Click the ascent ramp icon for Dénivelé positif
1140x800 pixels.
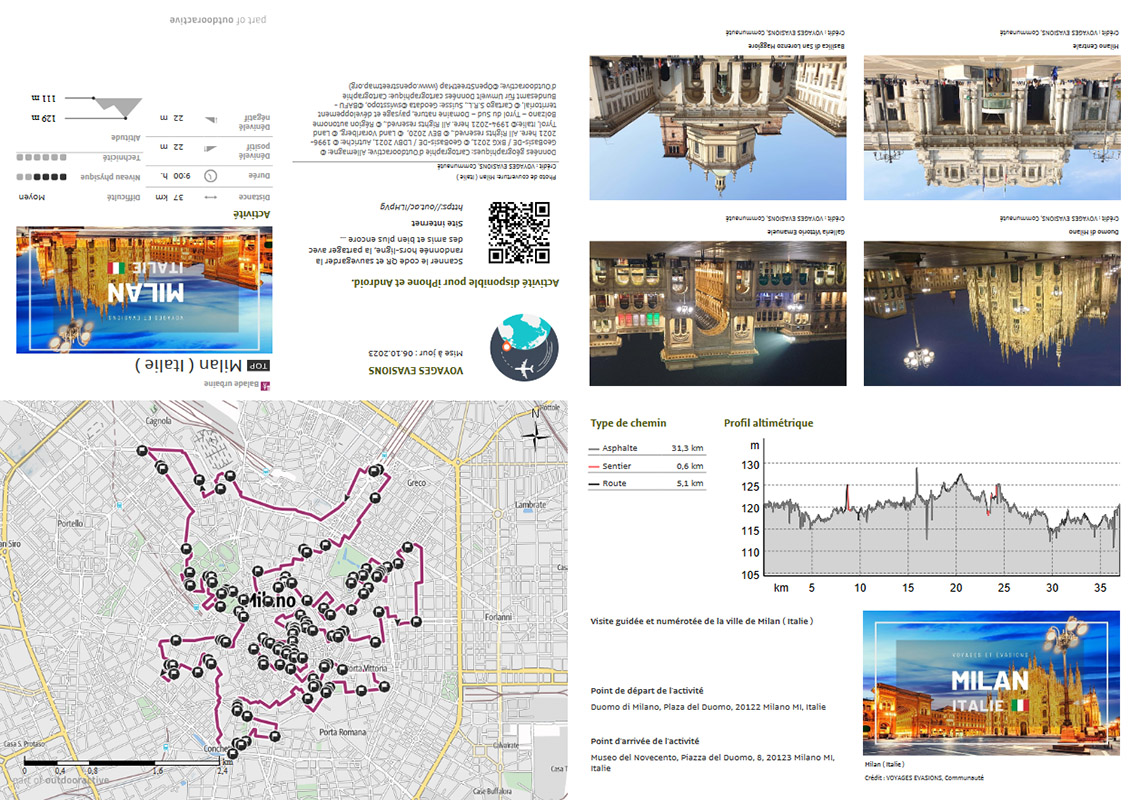pyautogui.click(x=211, y=148)
